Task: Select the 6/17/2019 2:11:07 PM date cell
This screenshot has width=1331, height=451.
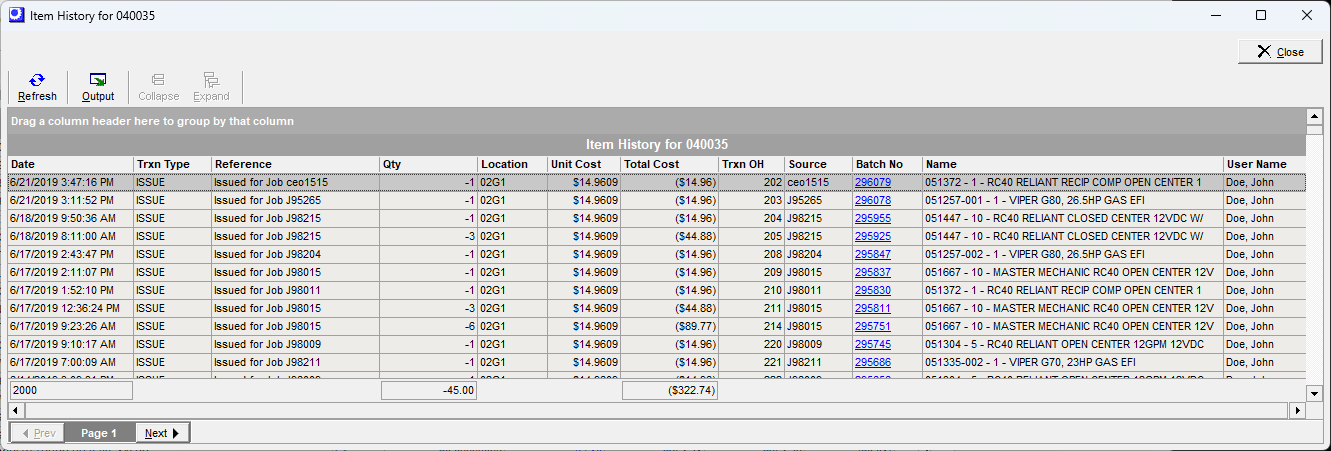Action: pyautogui.click(x=70, y=272)
